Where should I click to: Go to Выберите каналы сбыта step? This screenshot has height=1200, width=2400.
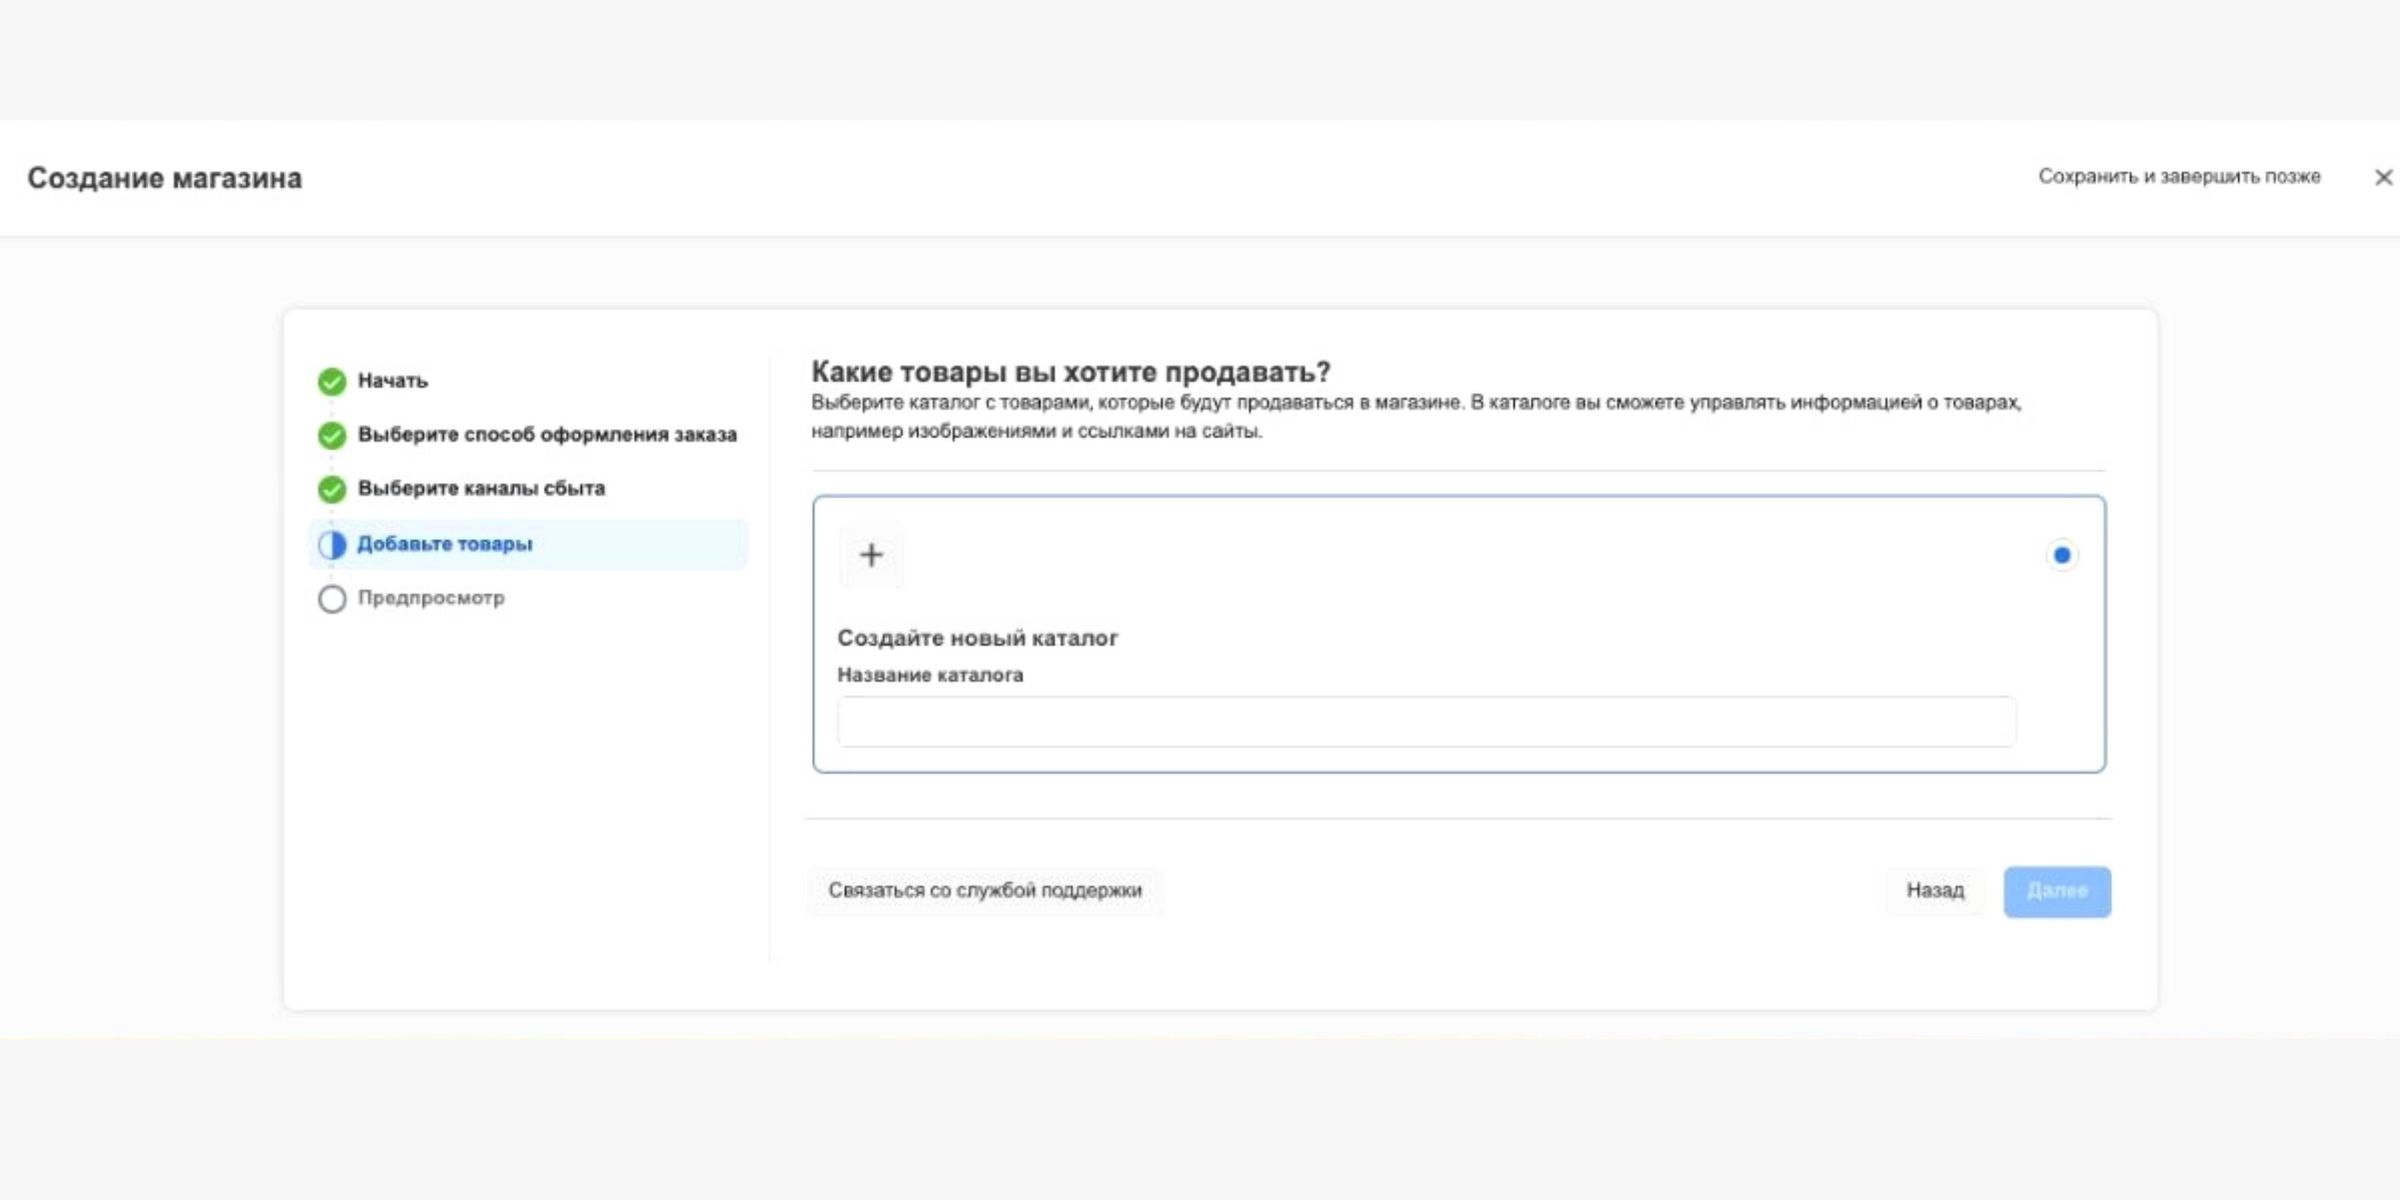pyautogui.click(x=481, y=489)
